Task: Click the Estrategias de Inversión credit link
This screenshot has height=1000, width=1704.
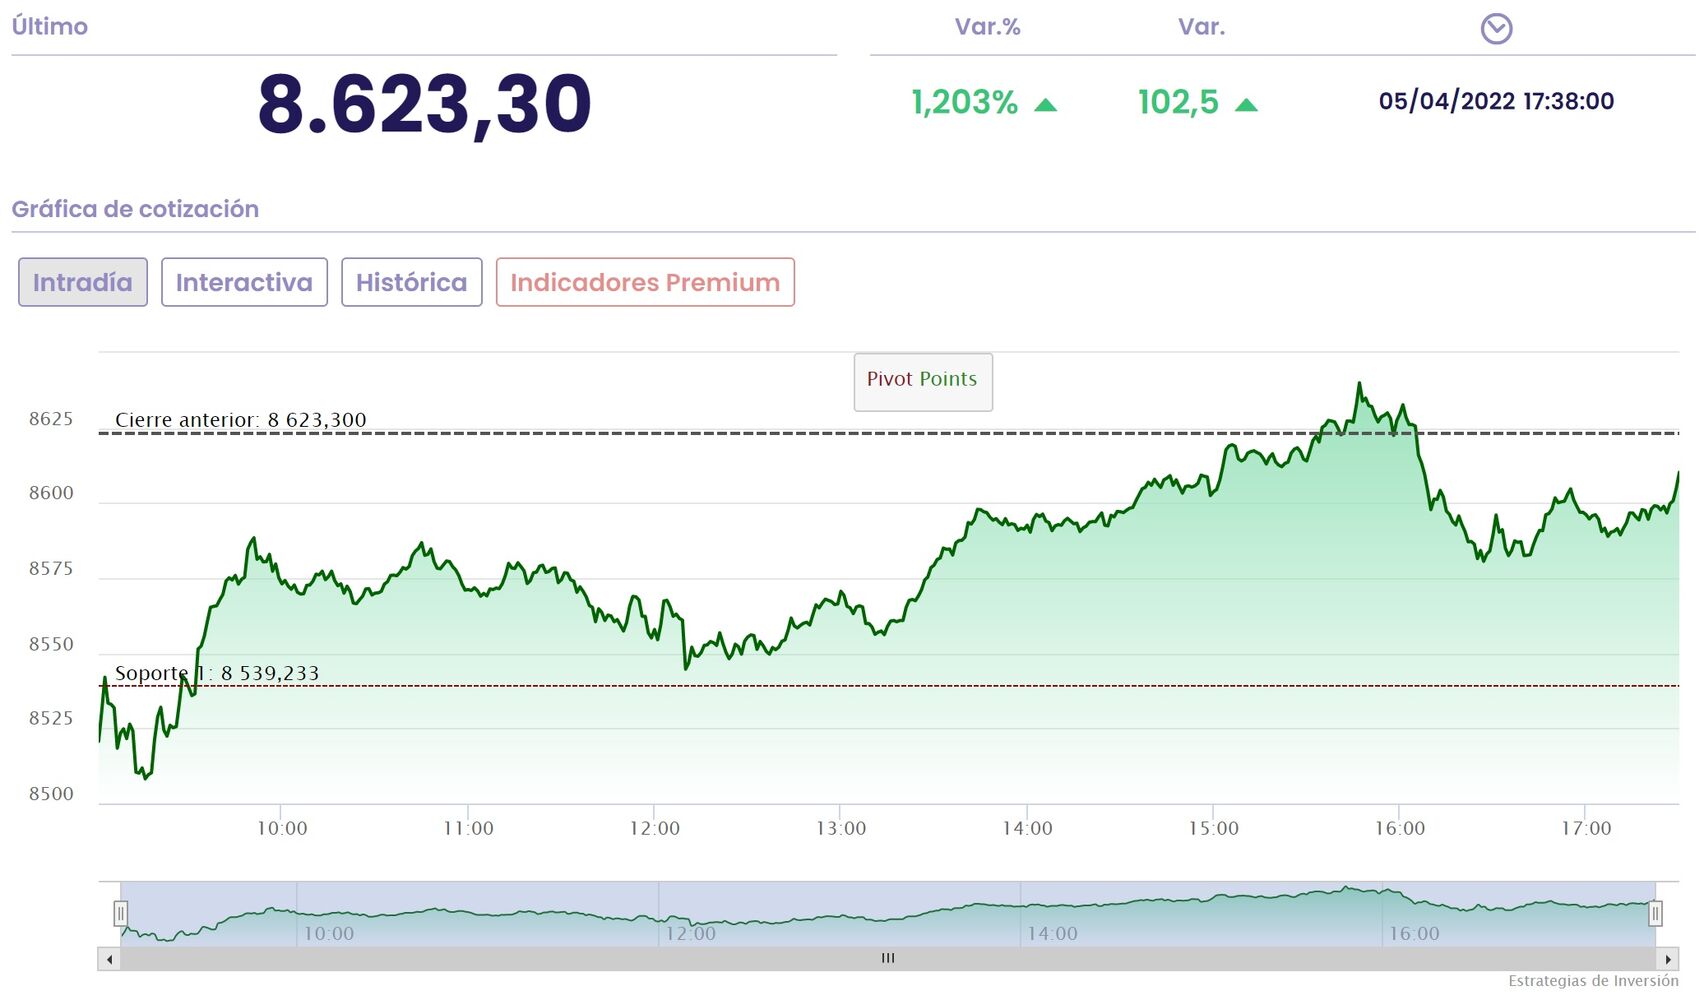Action: 1593,981
